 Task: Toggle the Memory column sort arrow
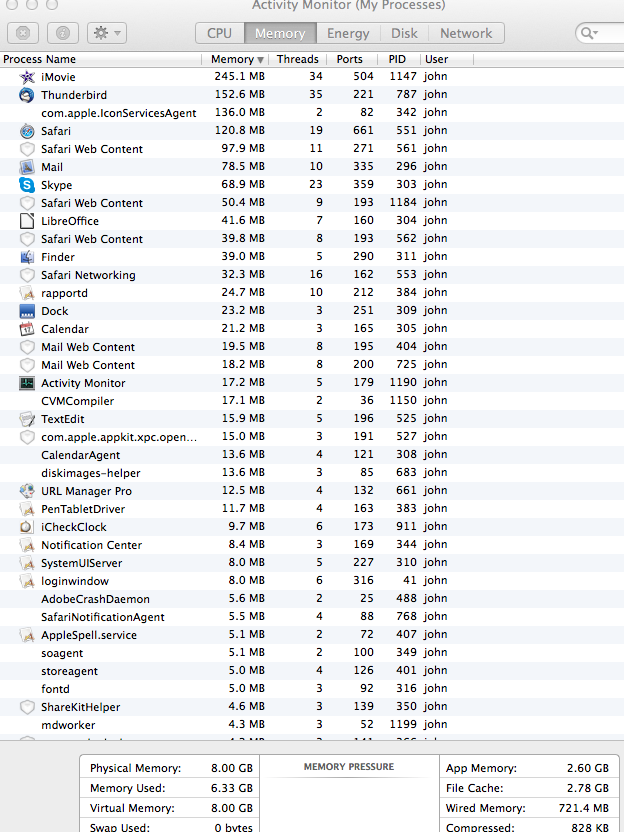click(261, 59)
